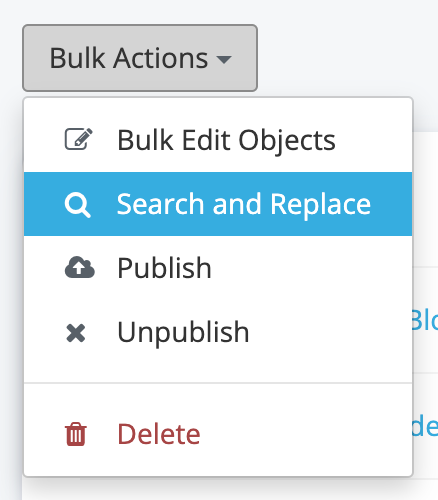The height and width of the screenshot is (500, 438).
Task: Open the Bulk Actions dropdown button
Action: tap(140, 58)
